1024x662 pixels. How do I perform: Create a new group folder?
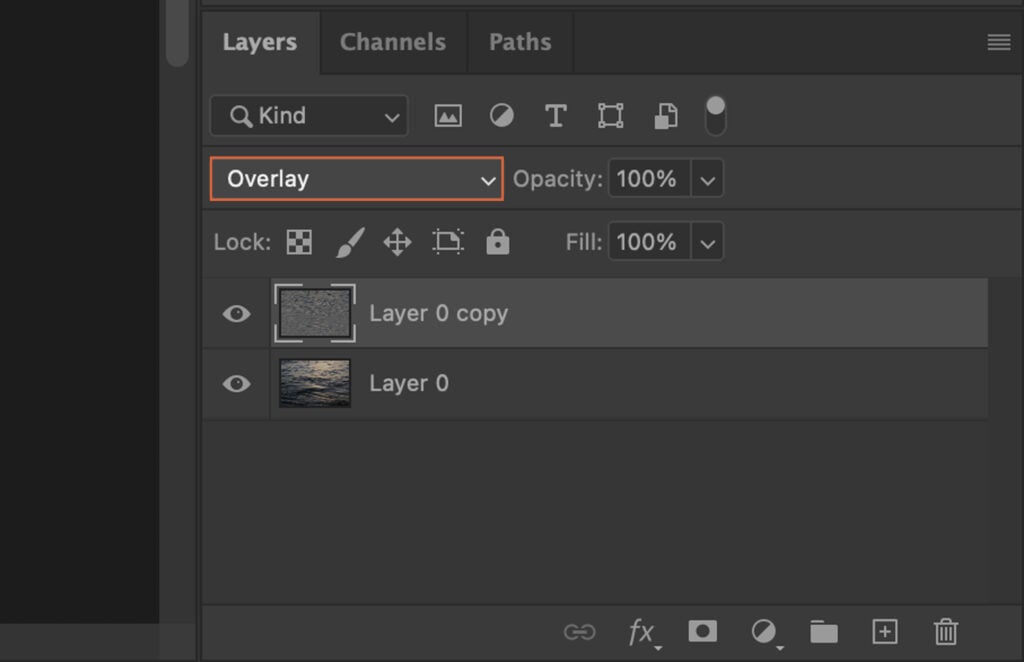(x=823, y=631)
